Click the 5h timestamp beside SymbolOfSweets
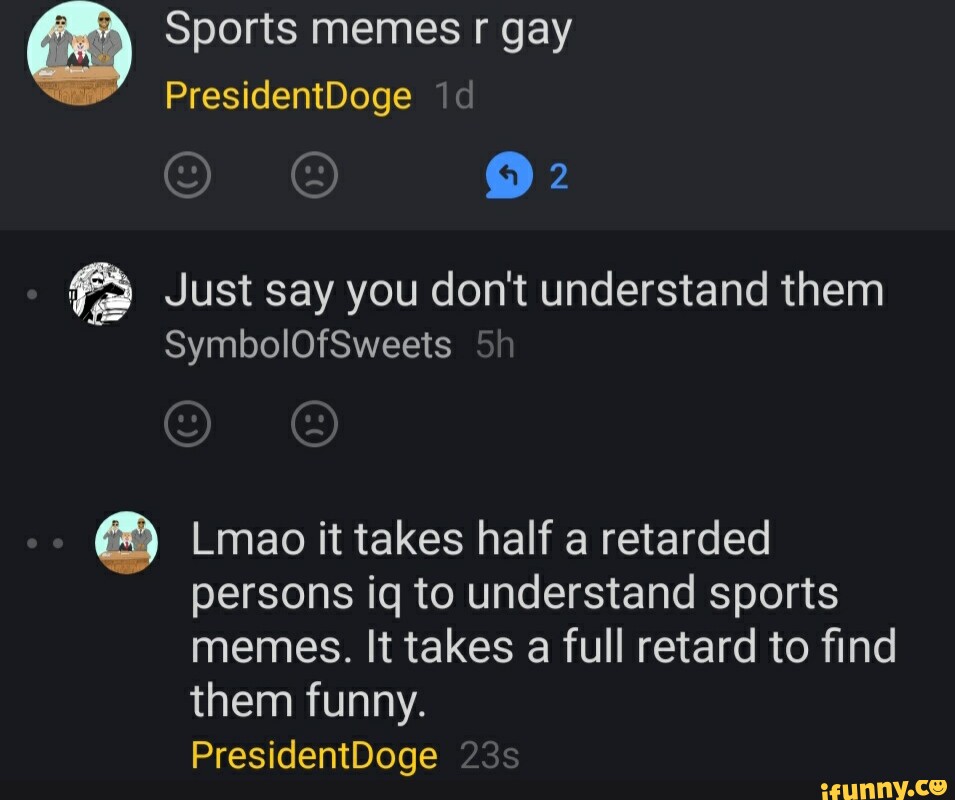Screen dimensions: 955x800 point(495,345)
